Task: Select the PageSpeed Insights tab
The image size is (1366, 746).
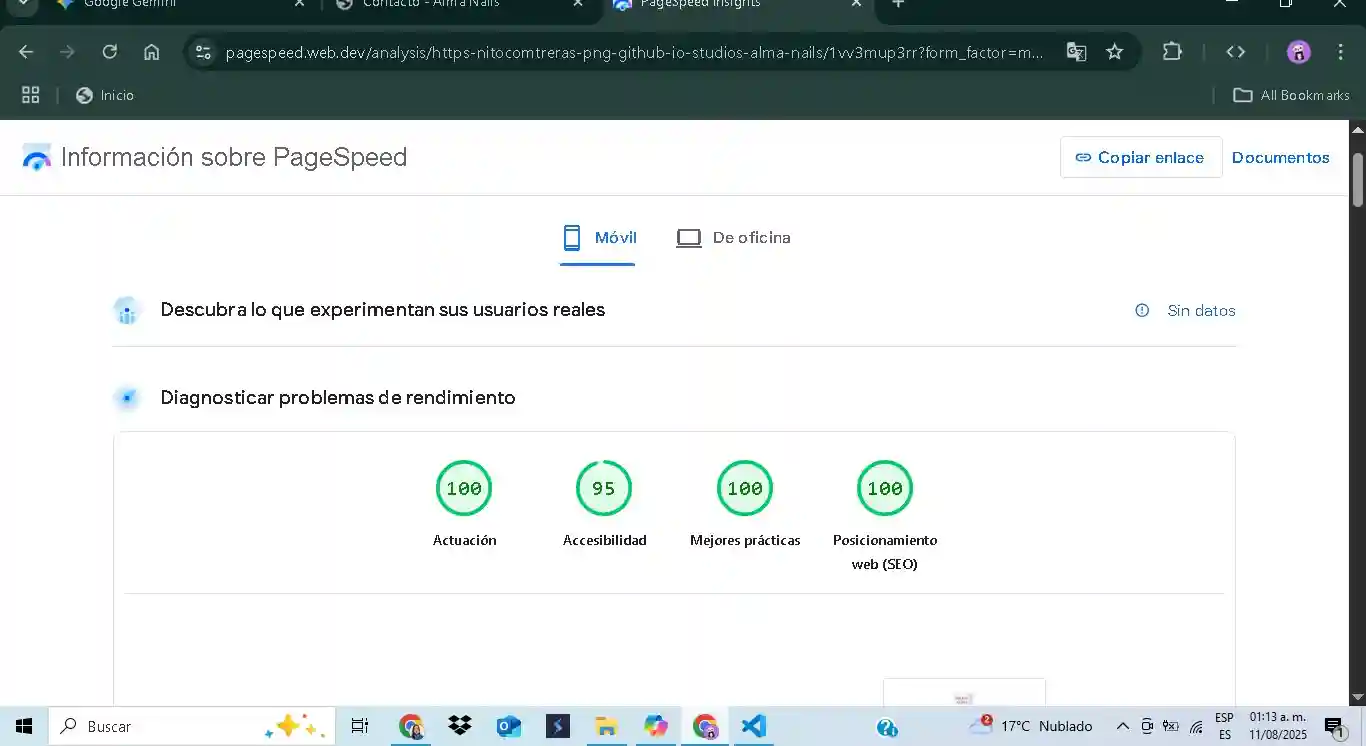Action: tap(738, 5)
